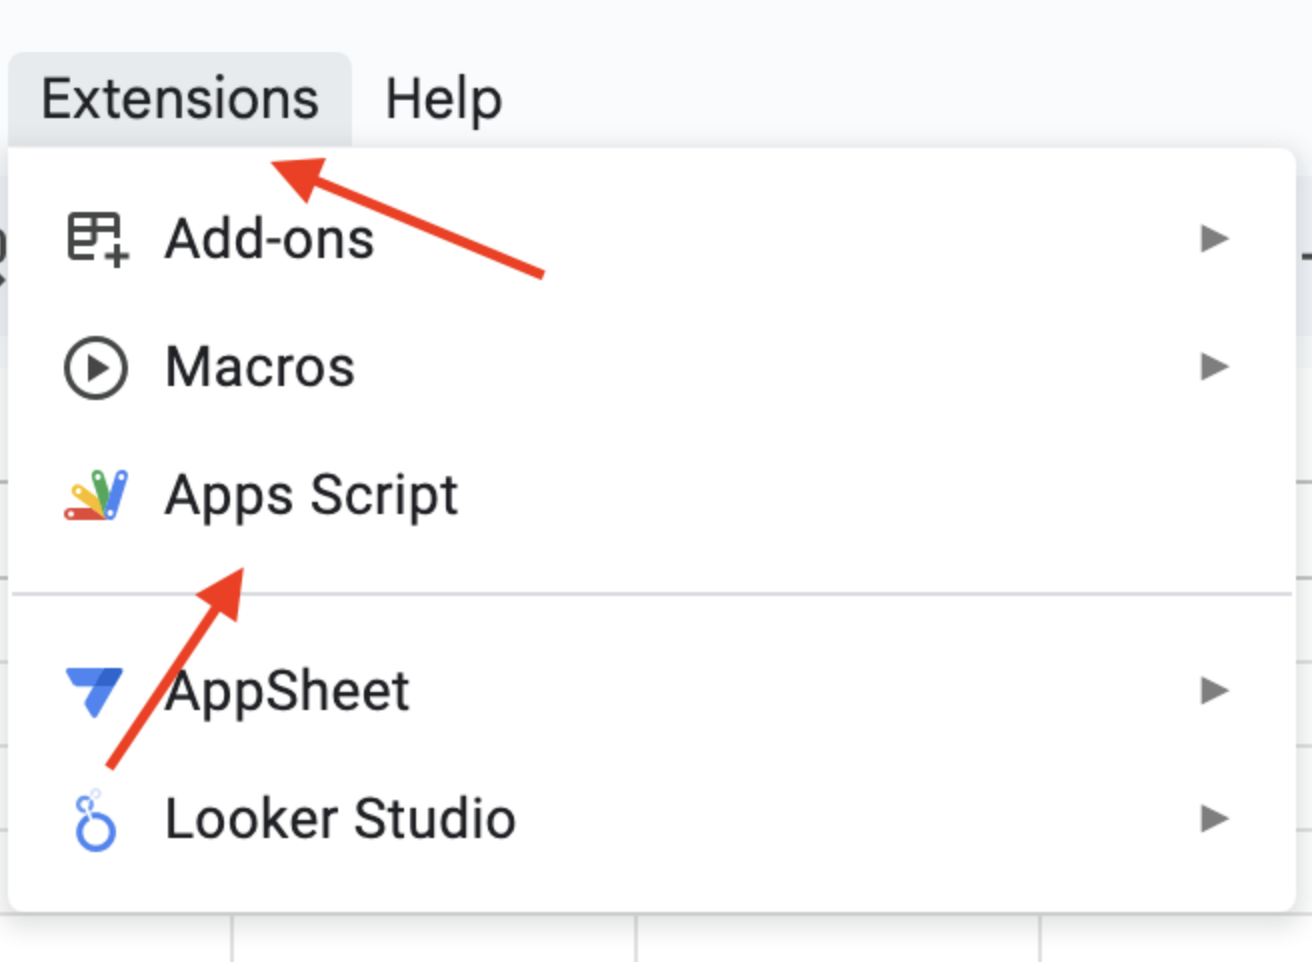Image resolution: width=1312 pixels, height=962 pixels.
Task: Expand the Add-ons submenu arrow
Action: tap(1214, 238)
